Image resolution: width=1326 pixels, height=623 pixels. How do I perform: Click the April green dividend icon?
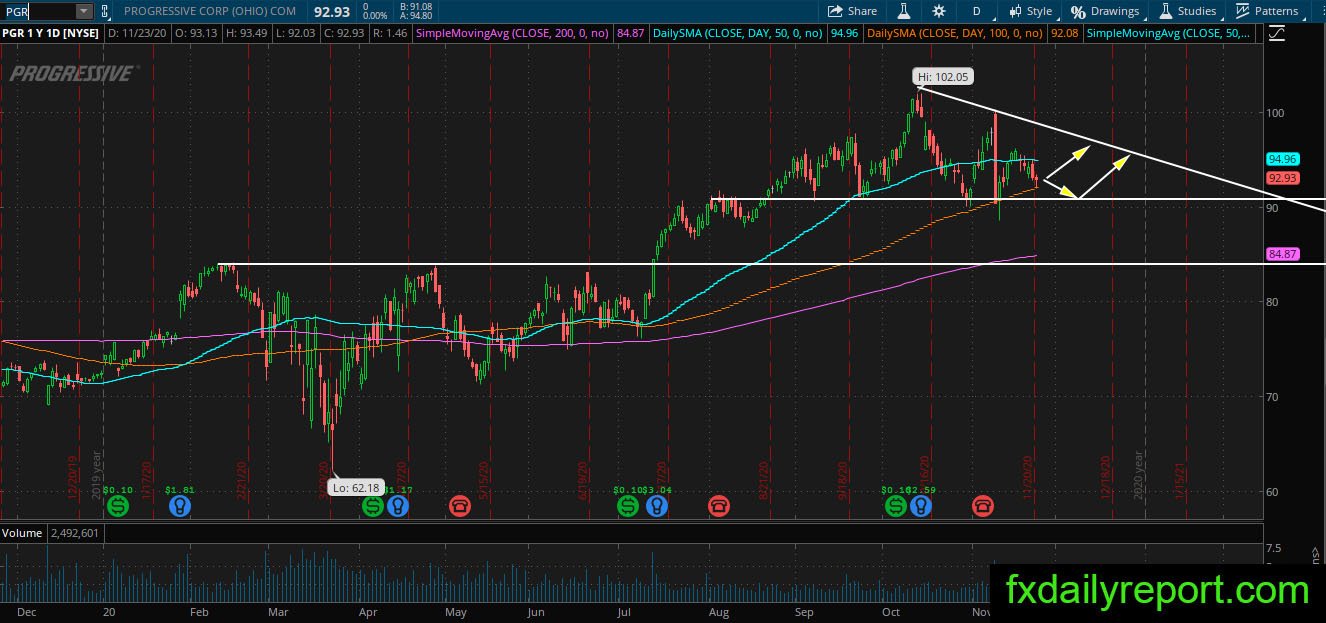[x=372, y=506]
